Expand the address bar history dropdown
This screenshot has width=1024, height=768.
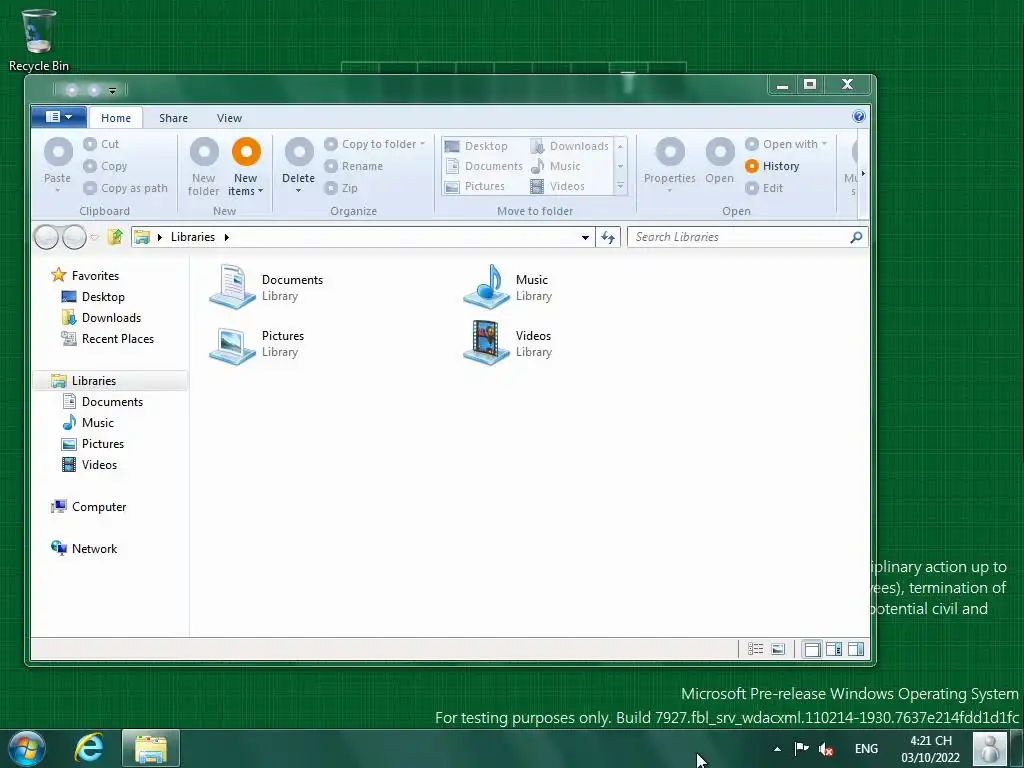[585, 237]
